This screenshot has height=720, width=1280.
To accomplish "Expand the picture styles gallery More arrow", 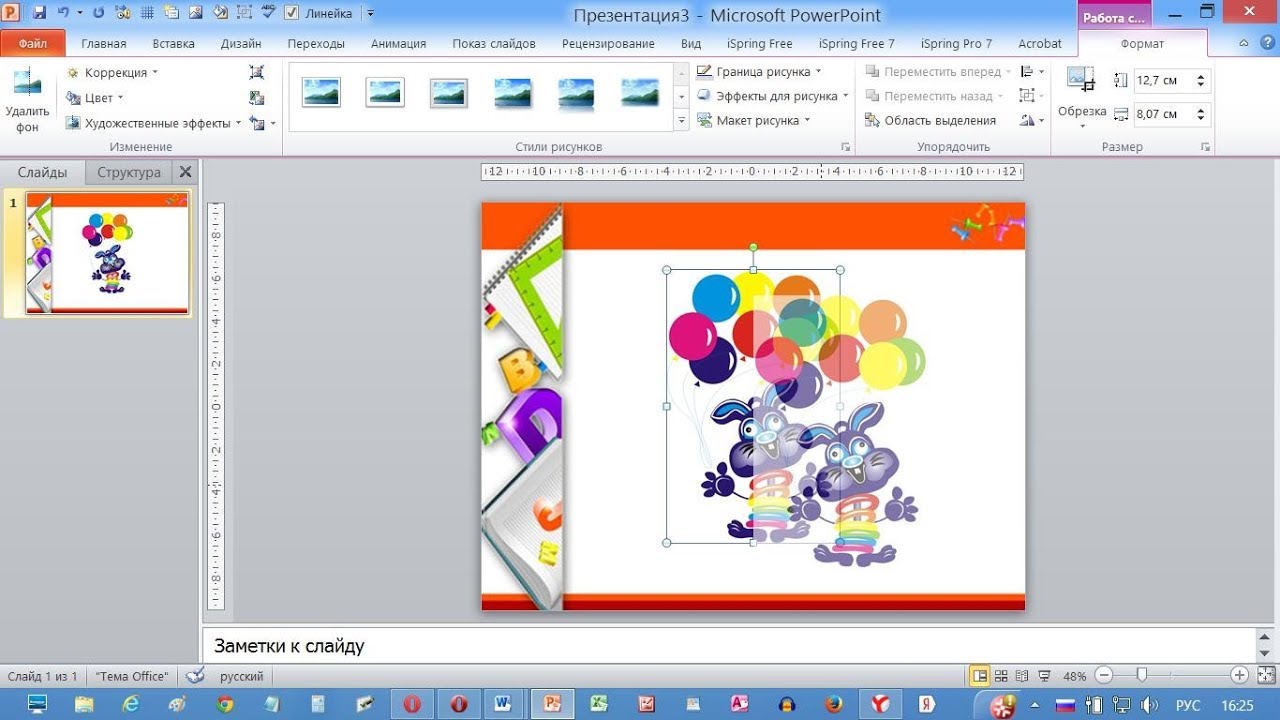I will click(x=682, y=120).
